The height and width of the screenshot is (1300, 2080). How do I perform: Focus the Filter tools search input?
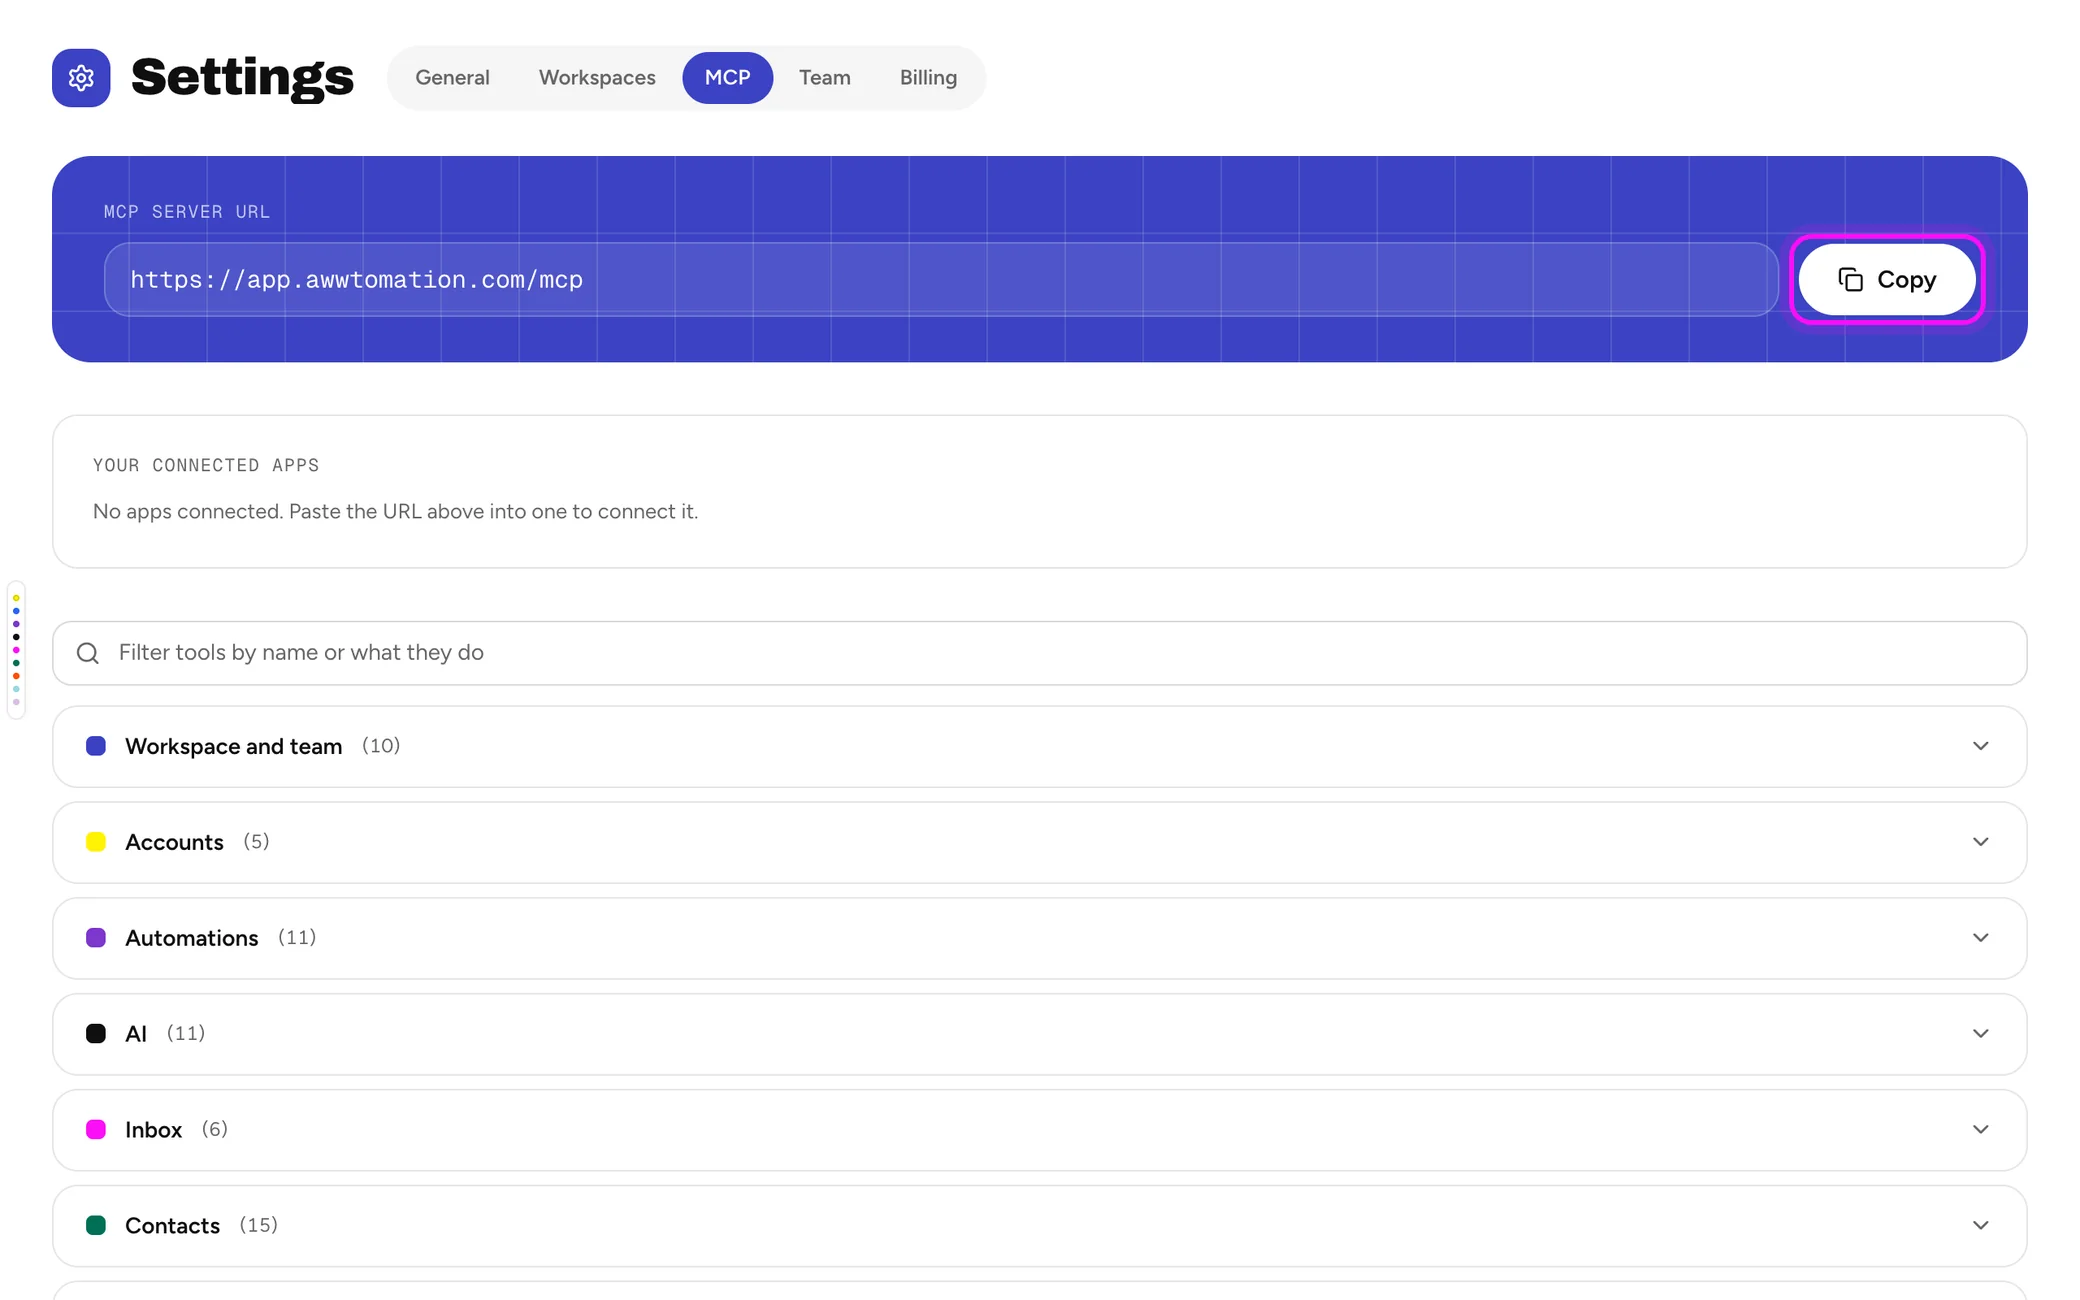(1040, 653)
